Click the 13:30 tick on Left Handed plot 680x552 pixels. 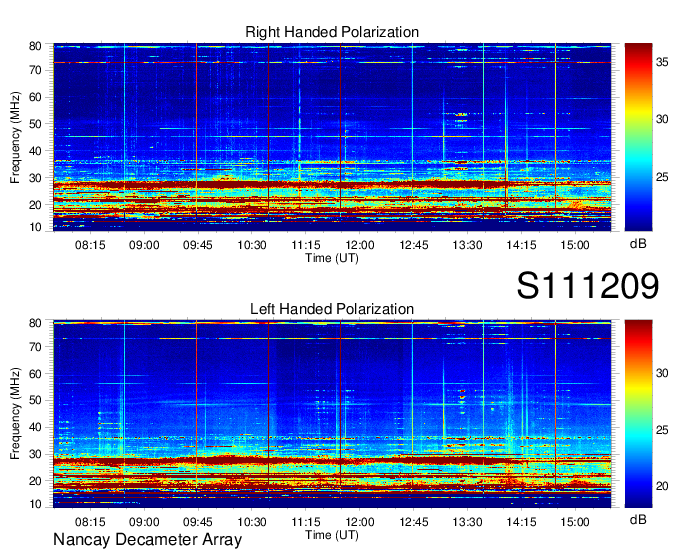point(468,522)
